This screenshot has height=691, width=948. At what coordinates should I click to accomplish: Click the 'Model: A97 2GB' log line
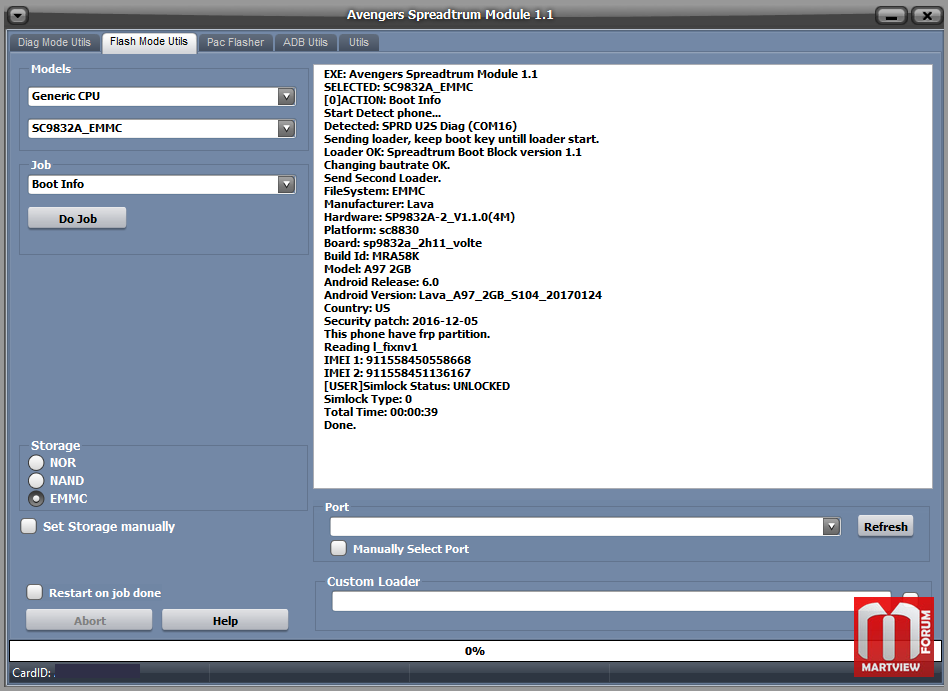coord(368,269)
